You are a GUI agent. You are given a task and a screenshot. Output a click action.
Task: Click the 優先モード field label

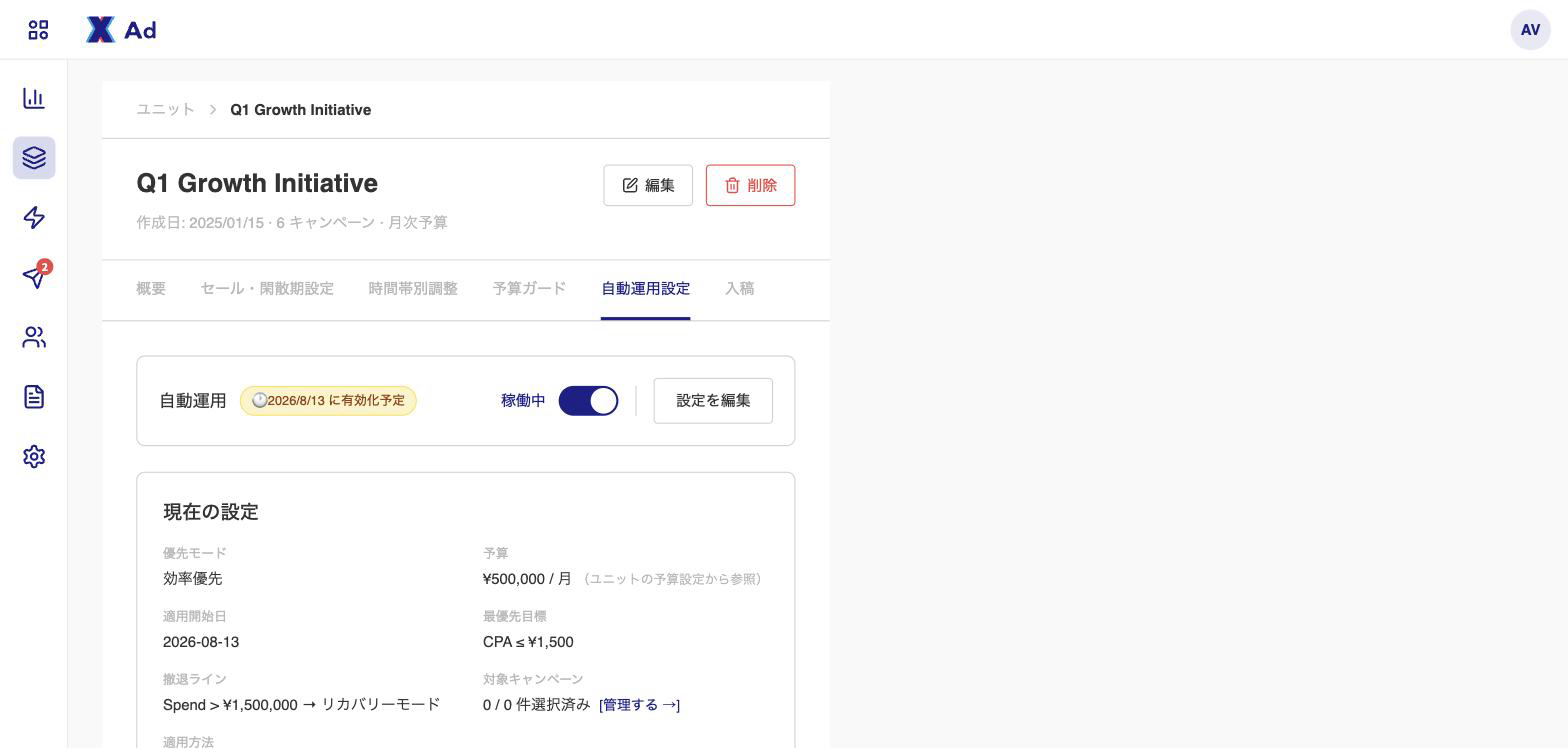point(195,553)
